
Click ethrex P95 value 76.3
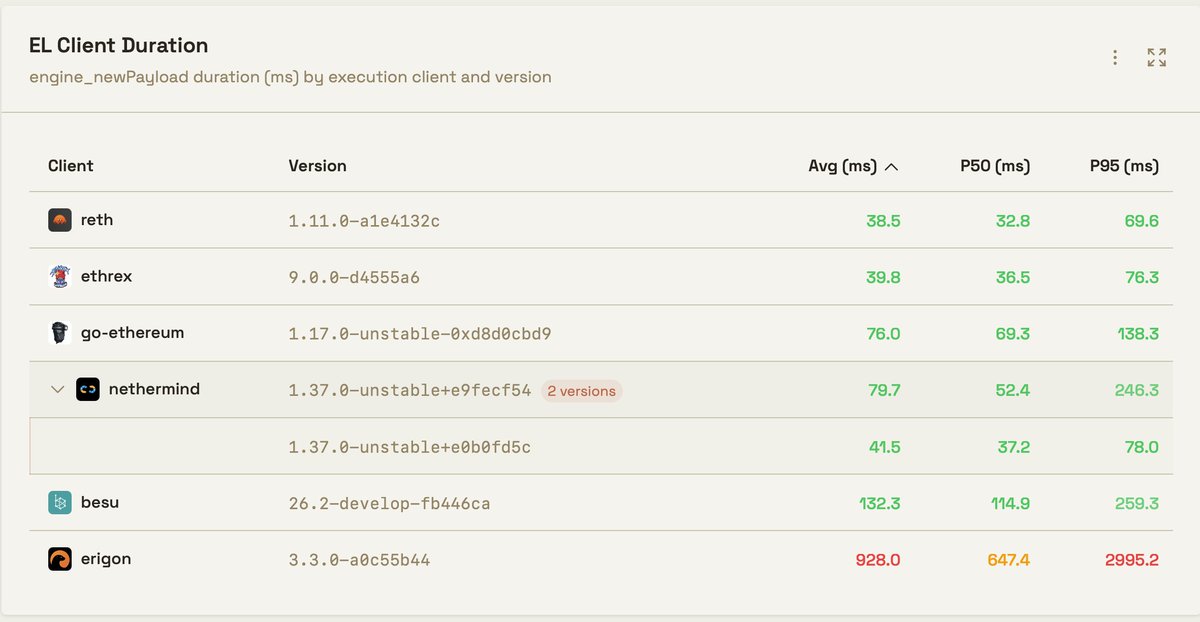pos(1142,277)
